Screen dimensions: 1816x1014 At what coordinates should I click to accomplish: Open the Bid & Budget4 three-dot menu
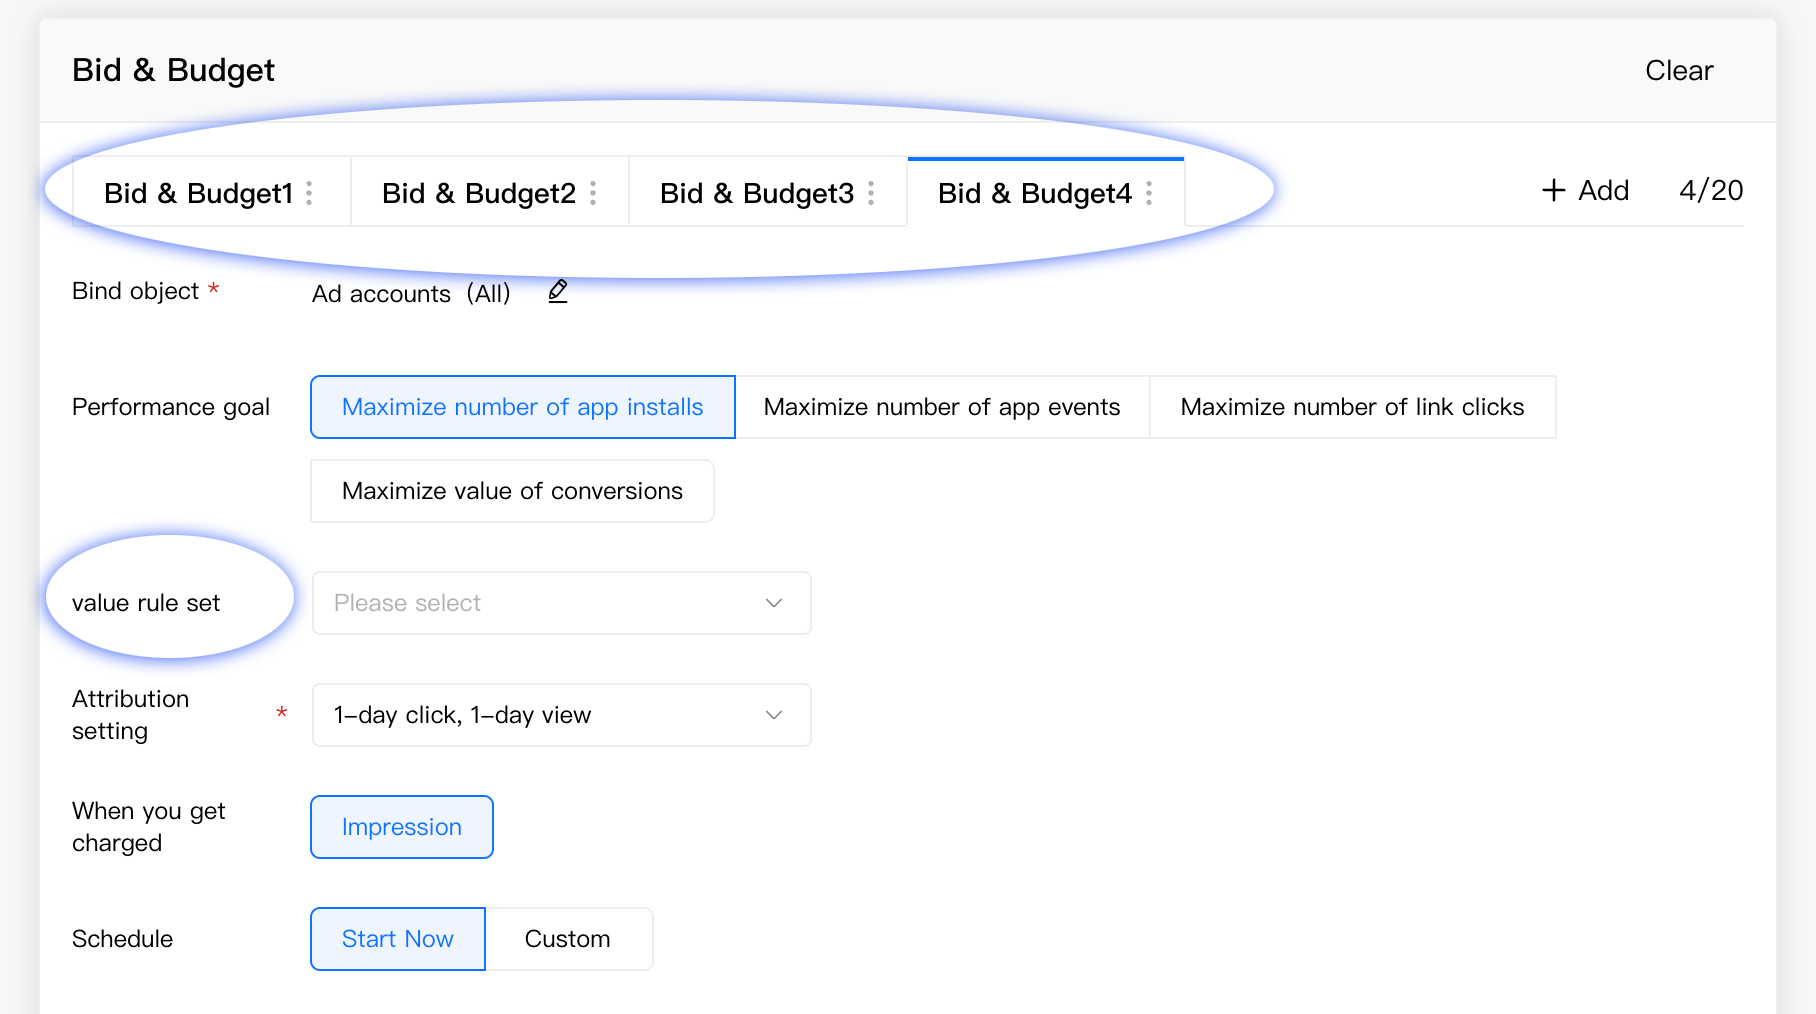click(1149, 193)
